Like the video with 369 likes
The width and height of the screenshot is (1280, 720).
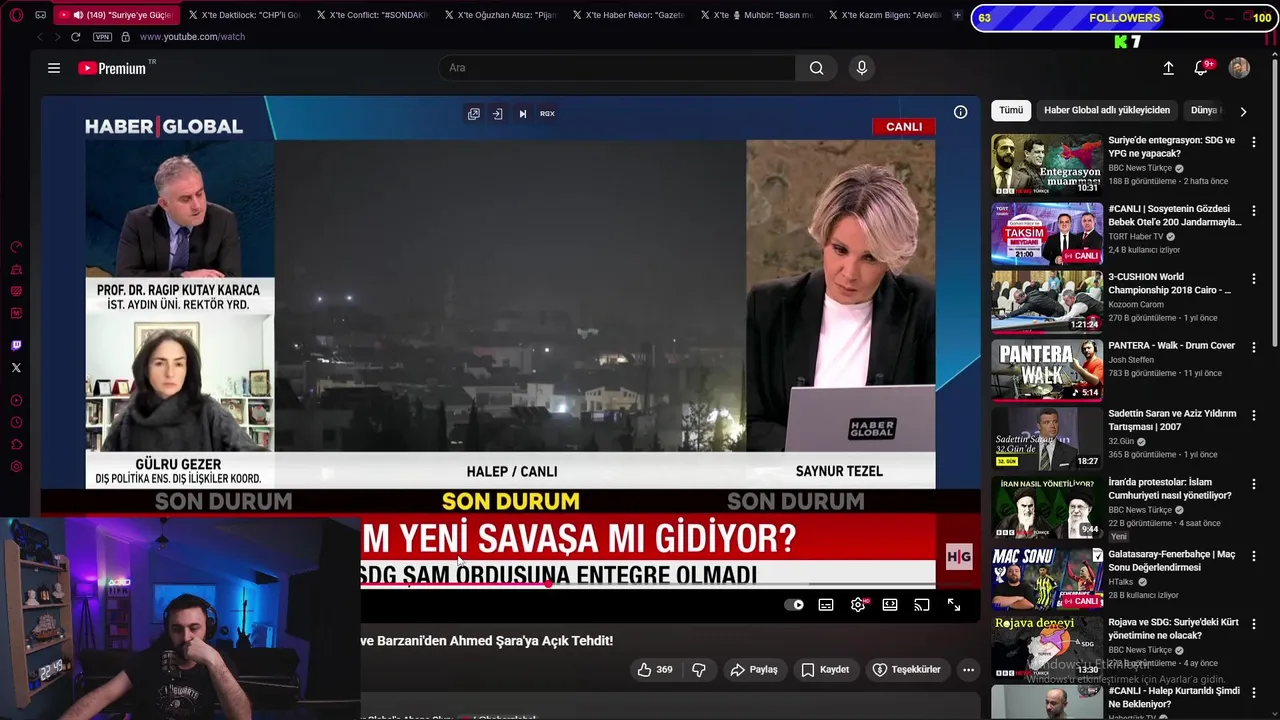pyautogui.click(x=655, y=670)
